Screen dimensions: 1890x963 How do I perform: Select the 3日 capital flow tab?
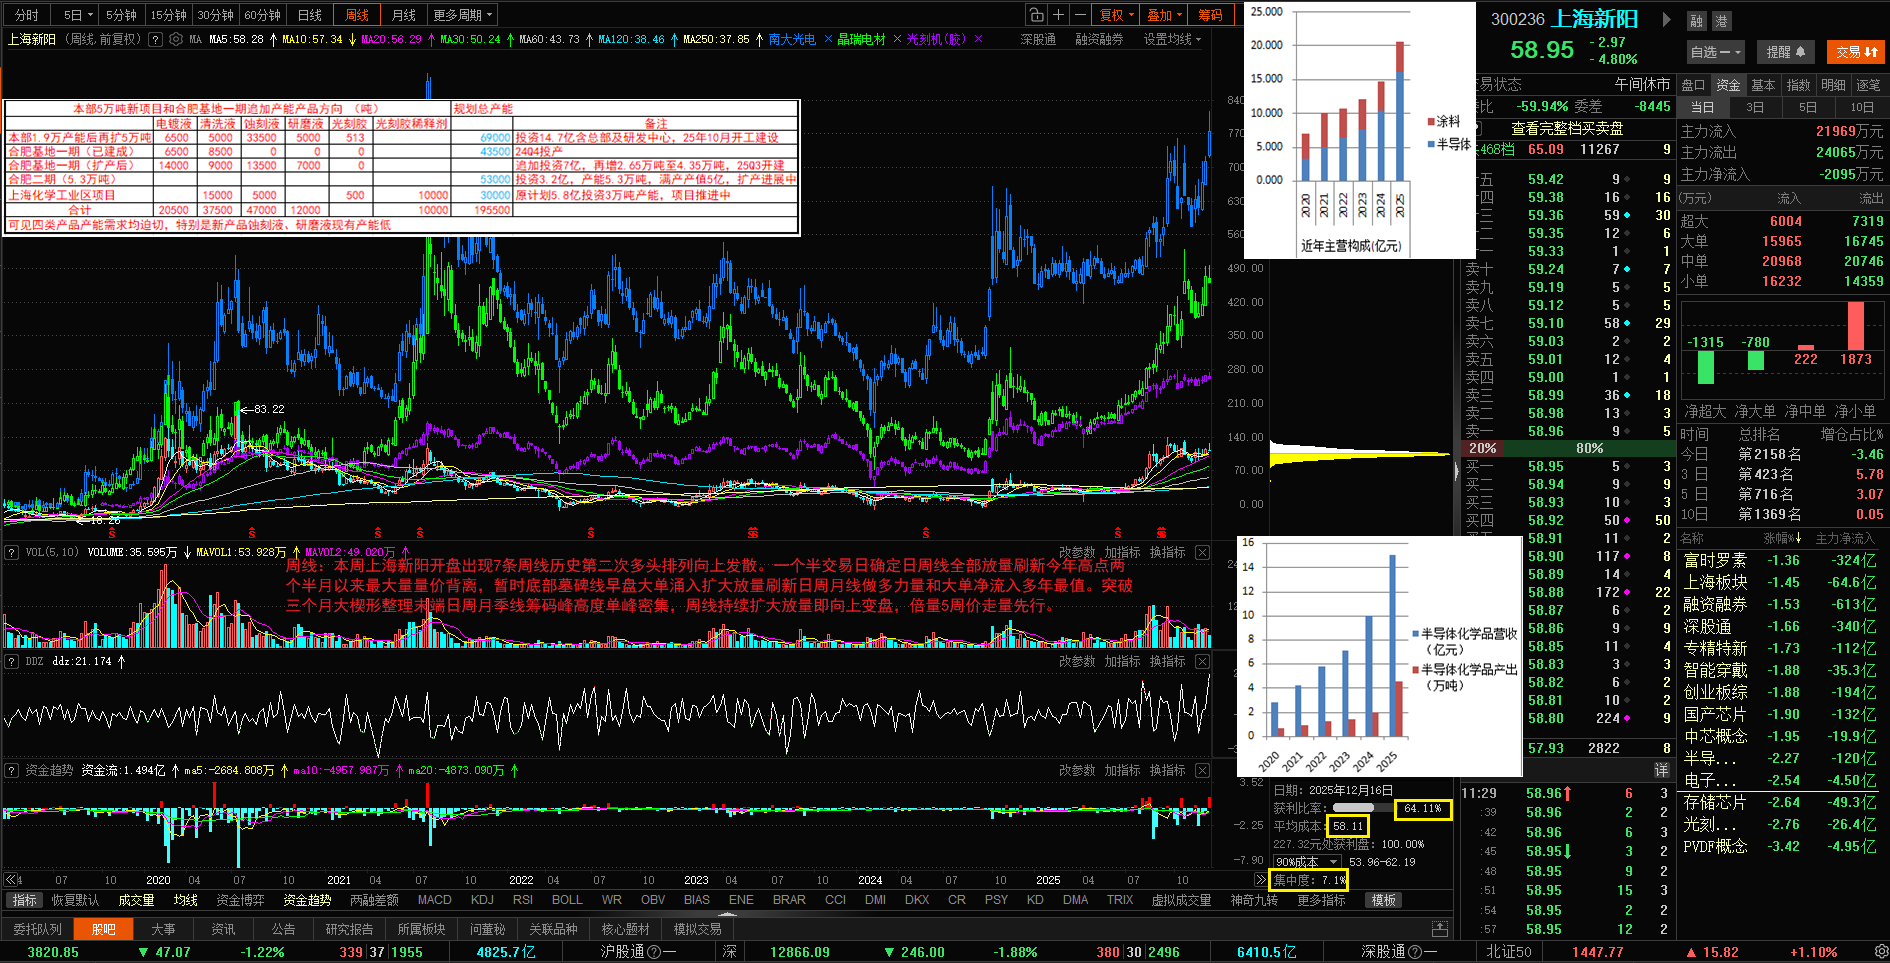[x=1755, y=107]
